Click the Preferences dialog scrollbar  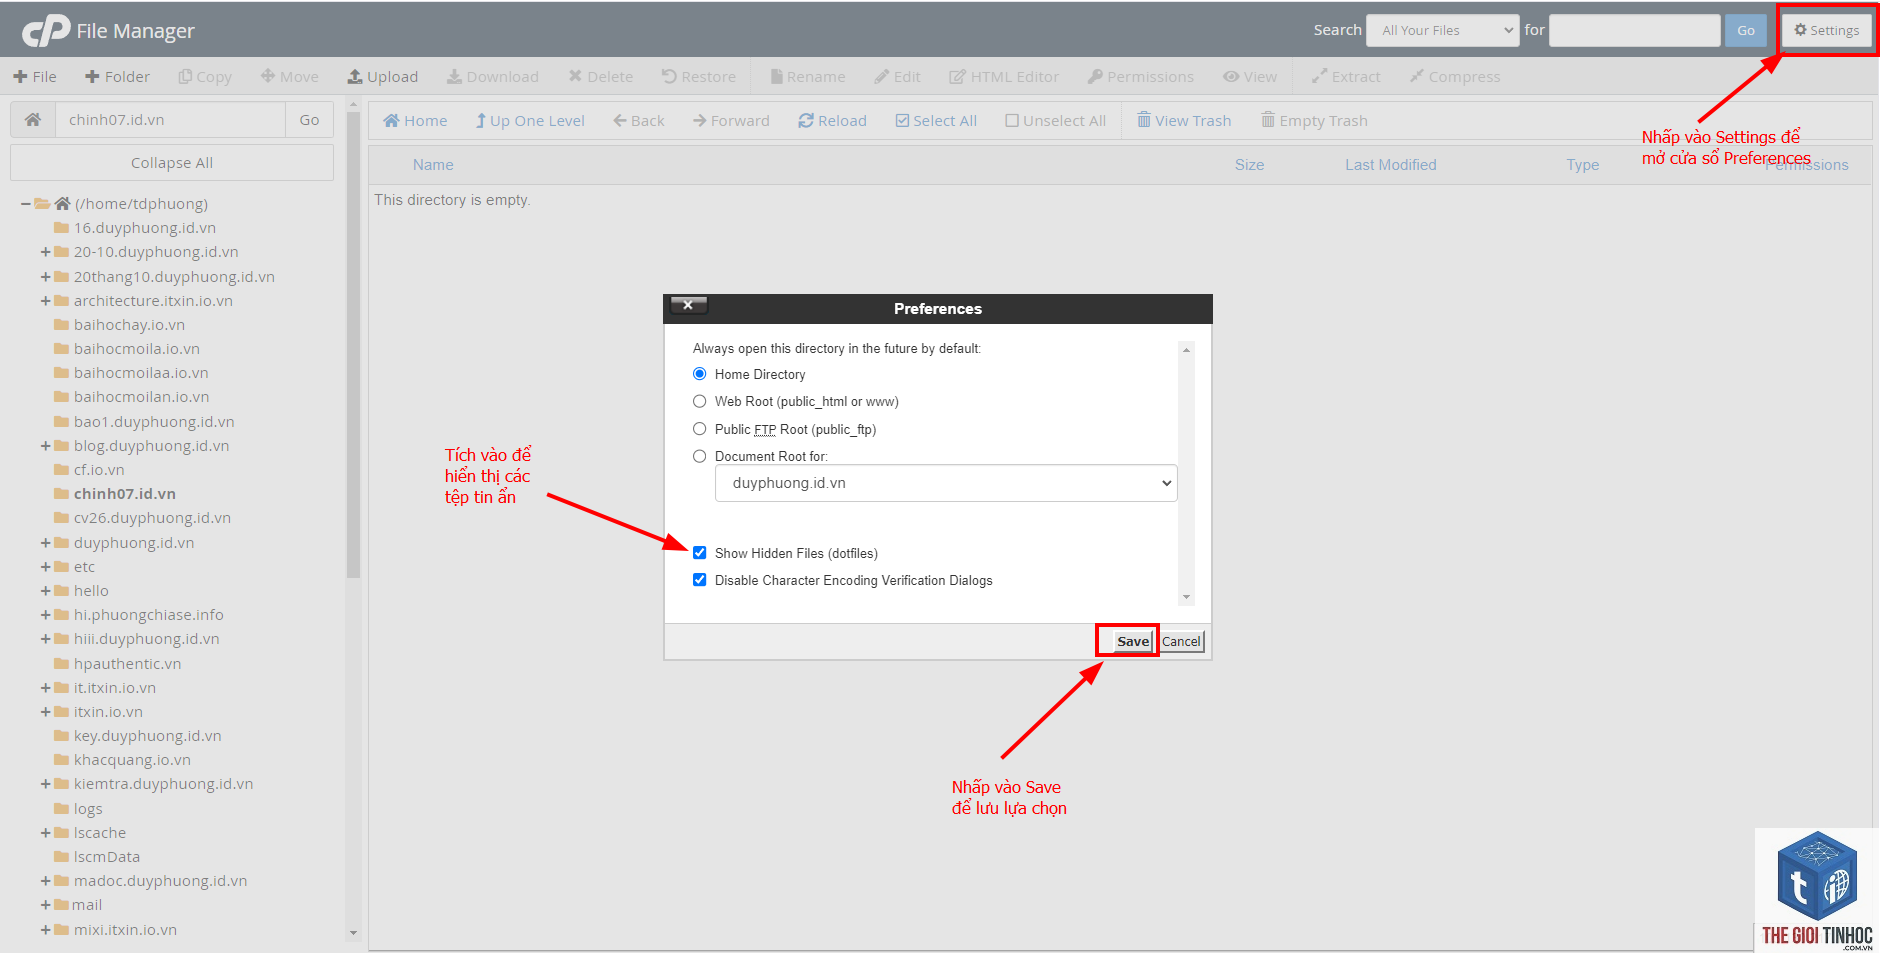click(1186, 473)
